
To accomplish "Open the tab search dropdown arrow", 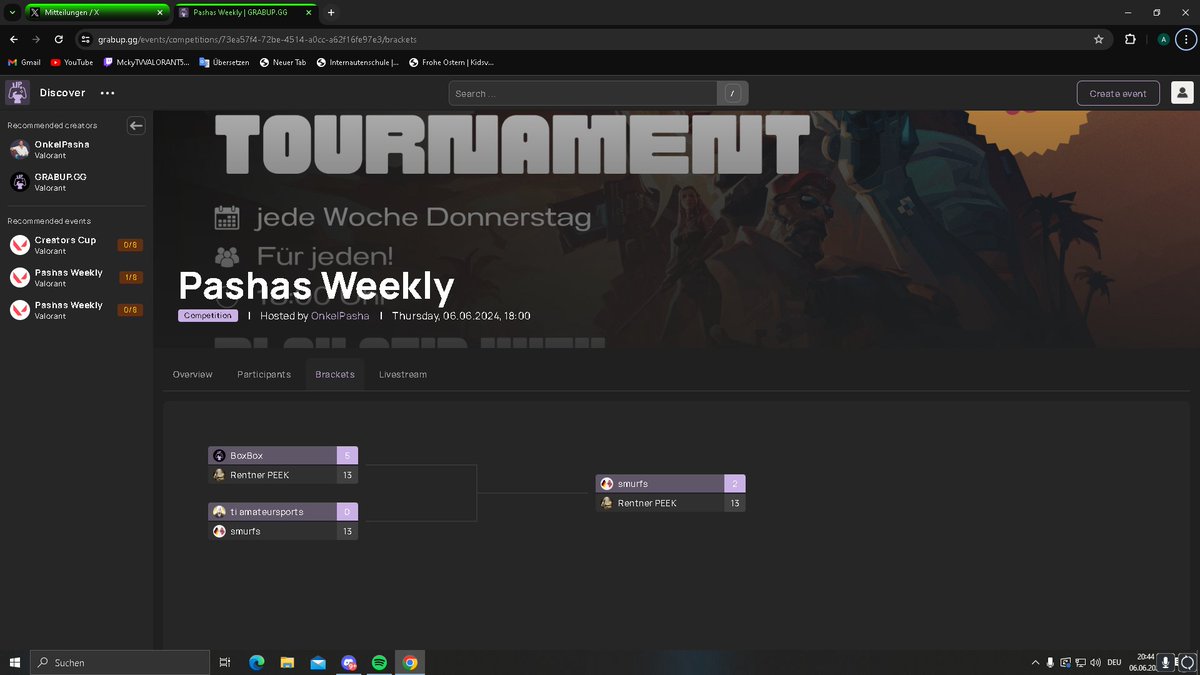I will (11, 12).
